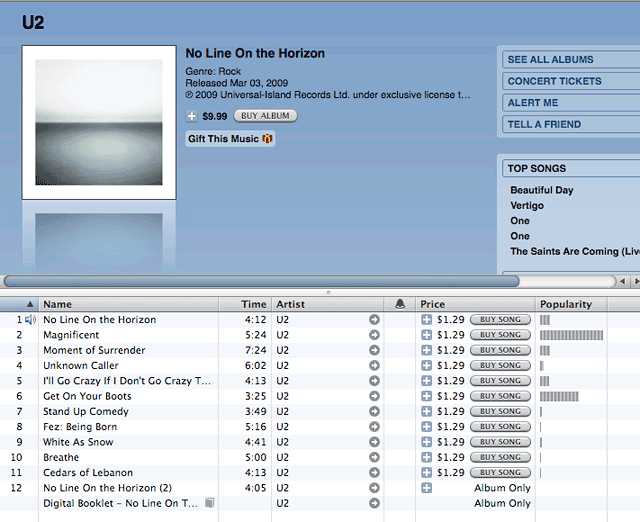This screenshot has height=522, width=640.
Task: Click the plus icon in Magnificent price cell
Action: 427,335
